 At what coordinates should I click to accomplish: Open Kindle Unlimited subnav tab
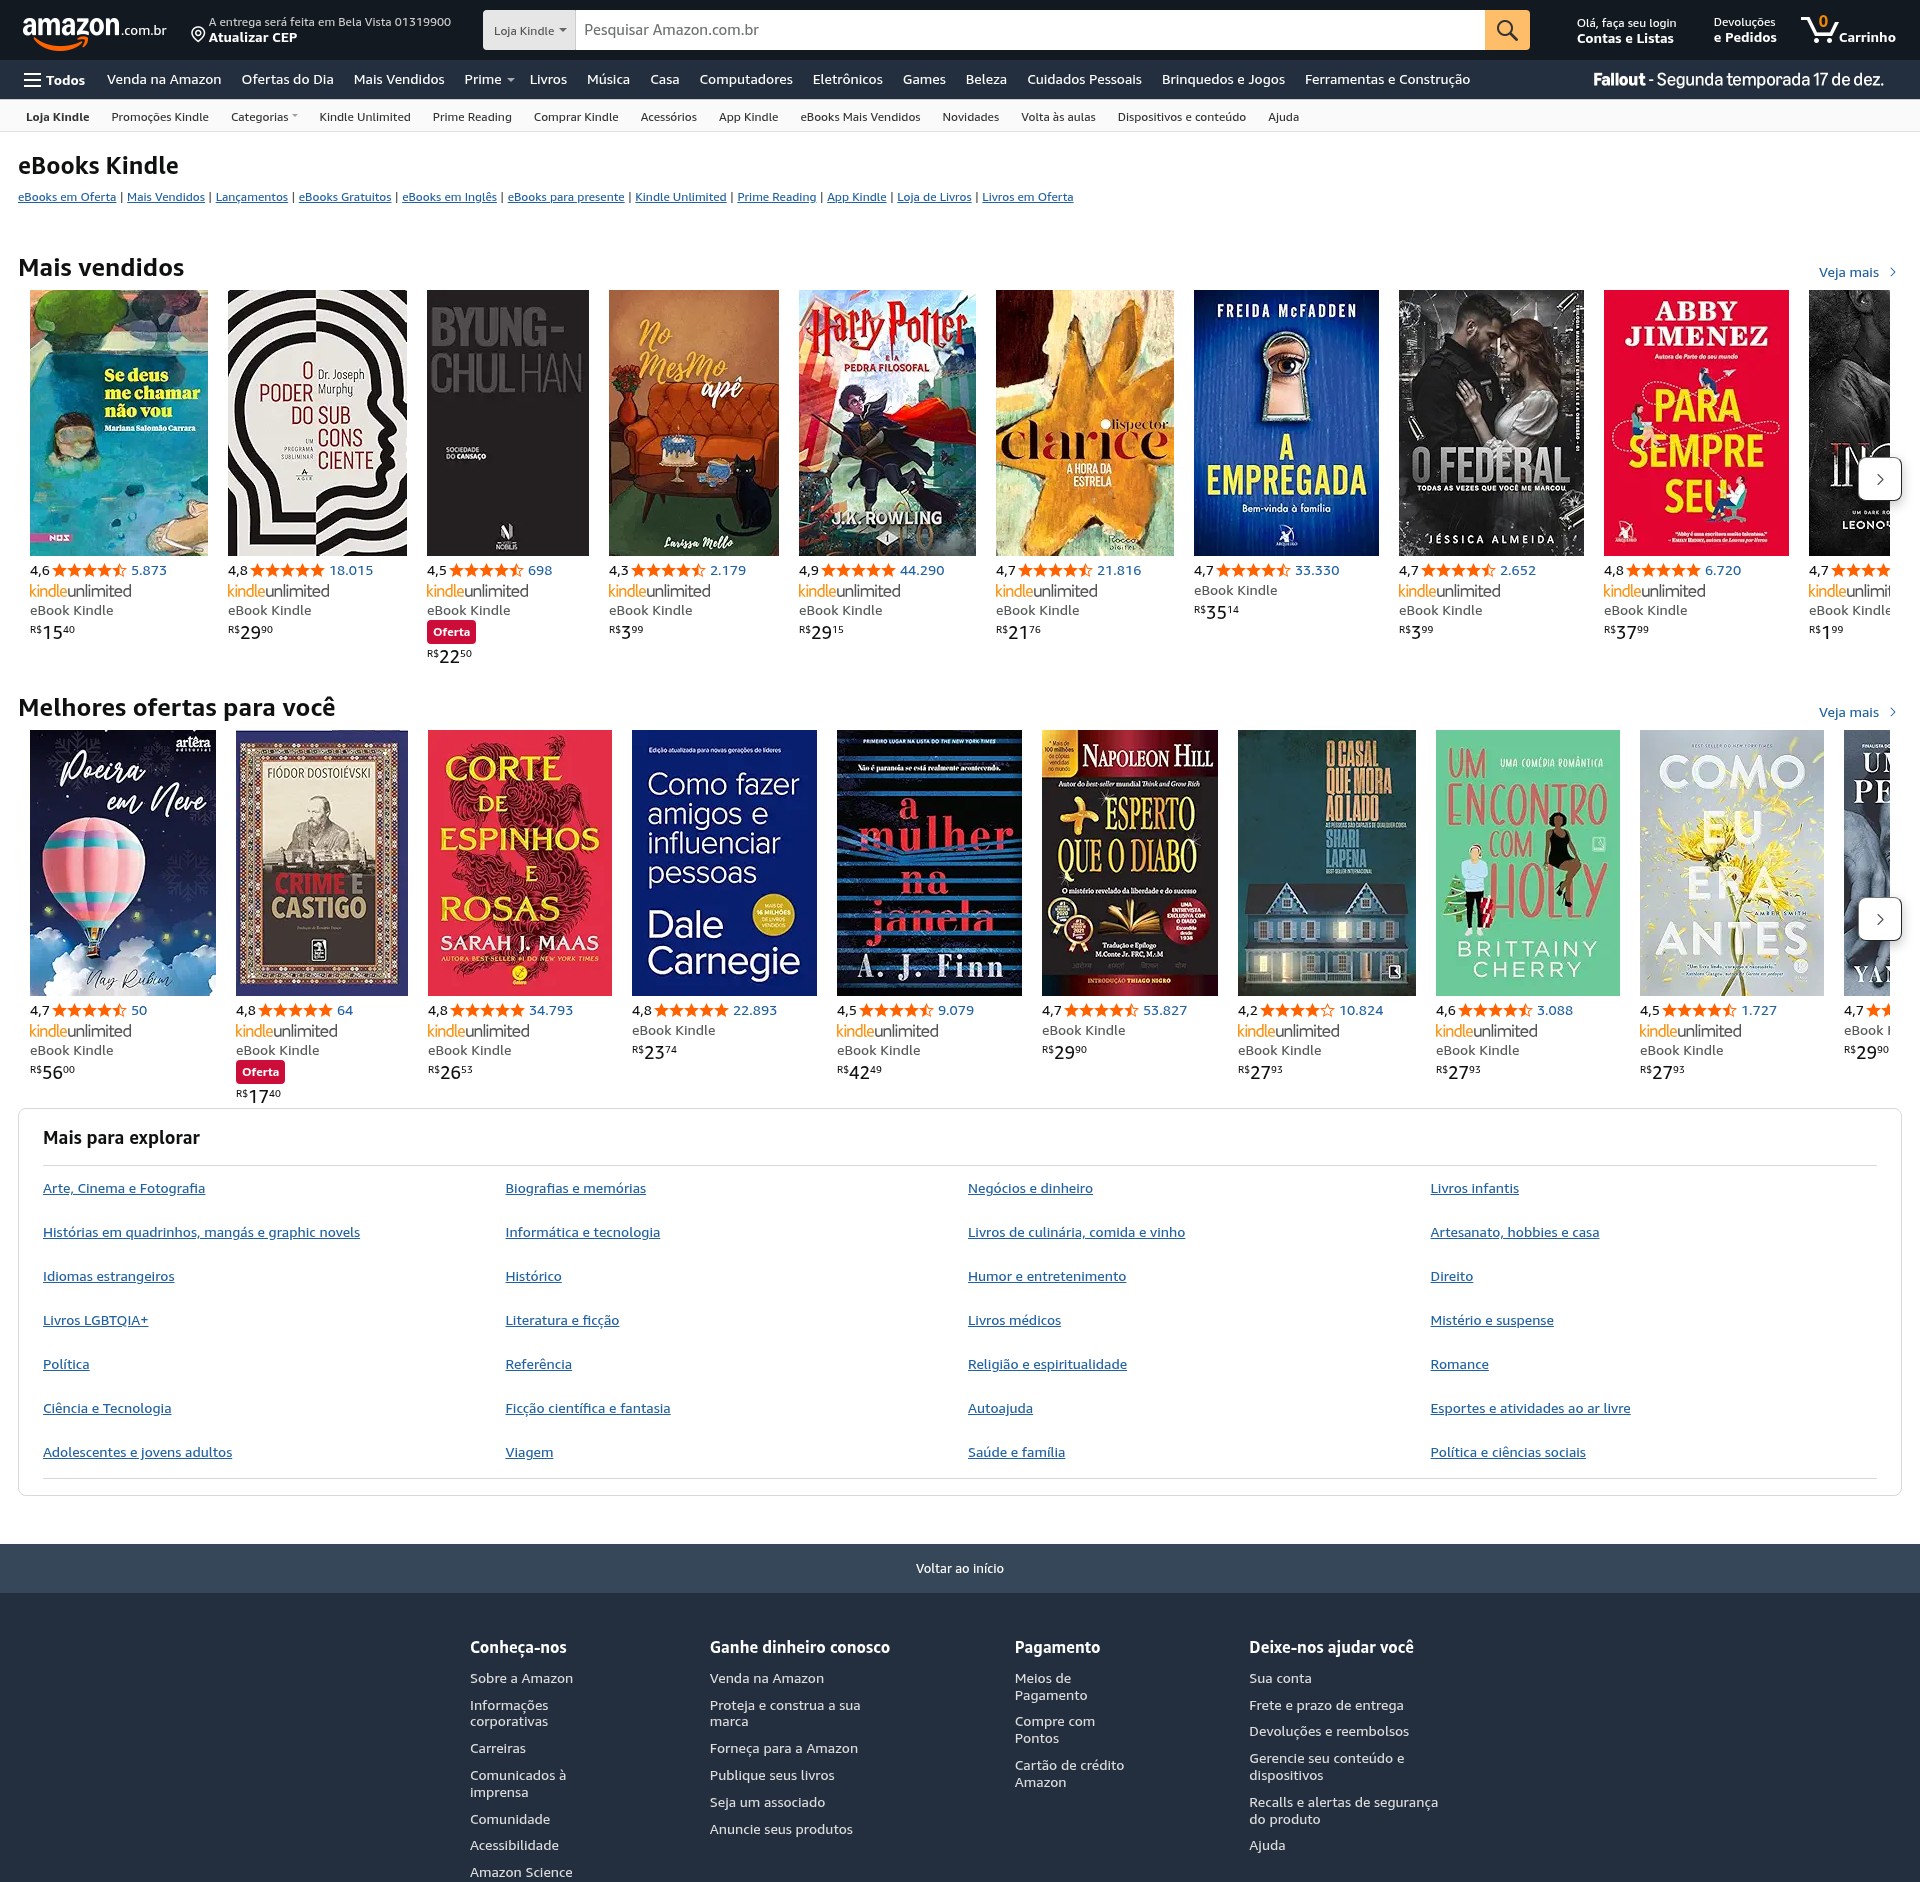tap(365, 117)
